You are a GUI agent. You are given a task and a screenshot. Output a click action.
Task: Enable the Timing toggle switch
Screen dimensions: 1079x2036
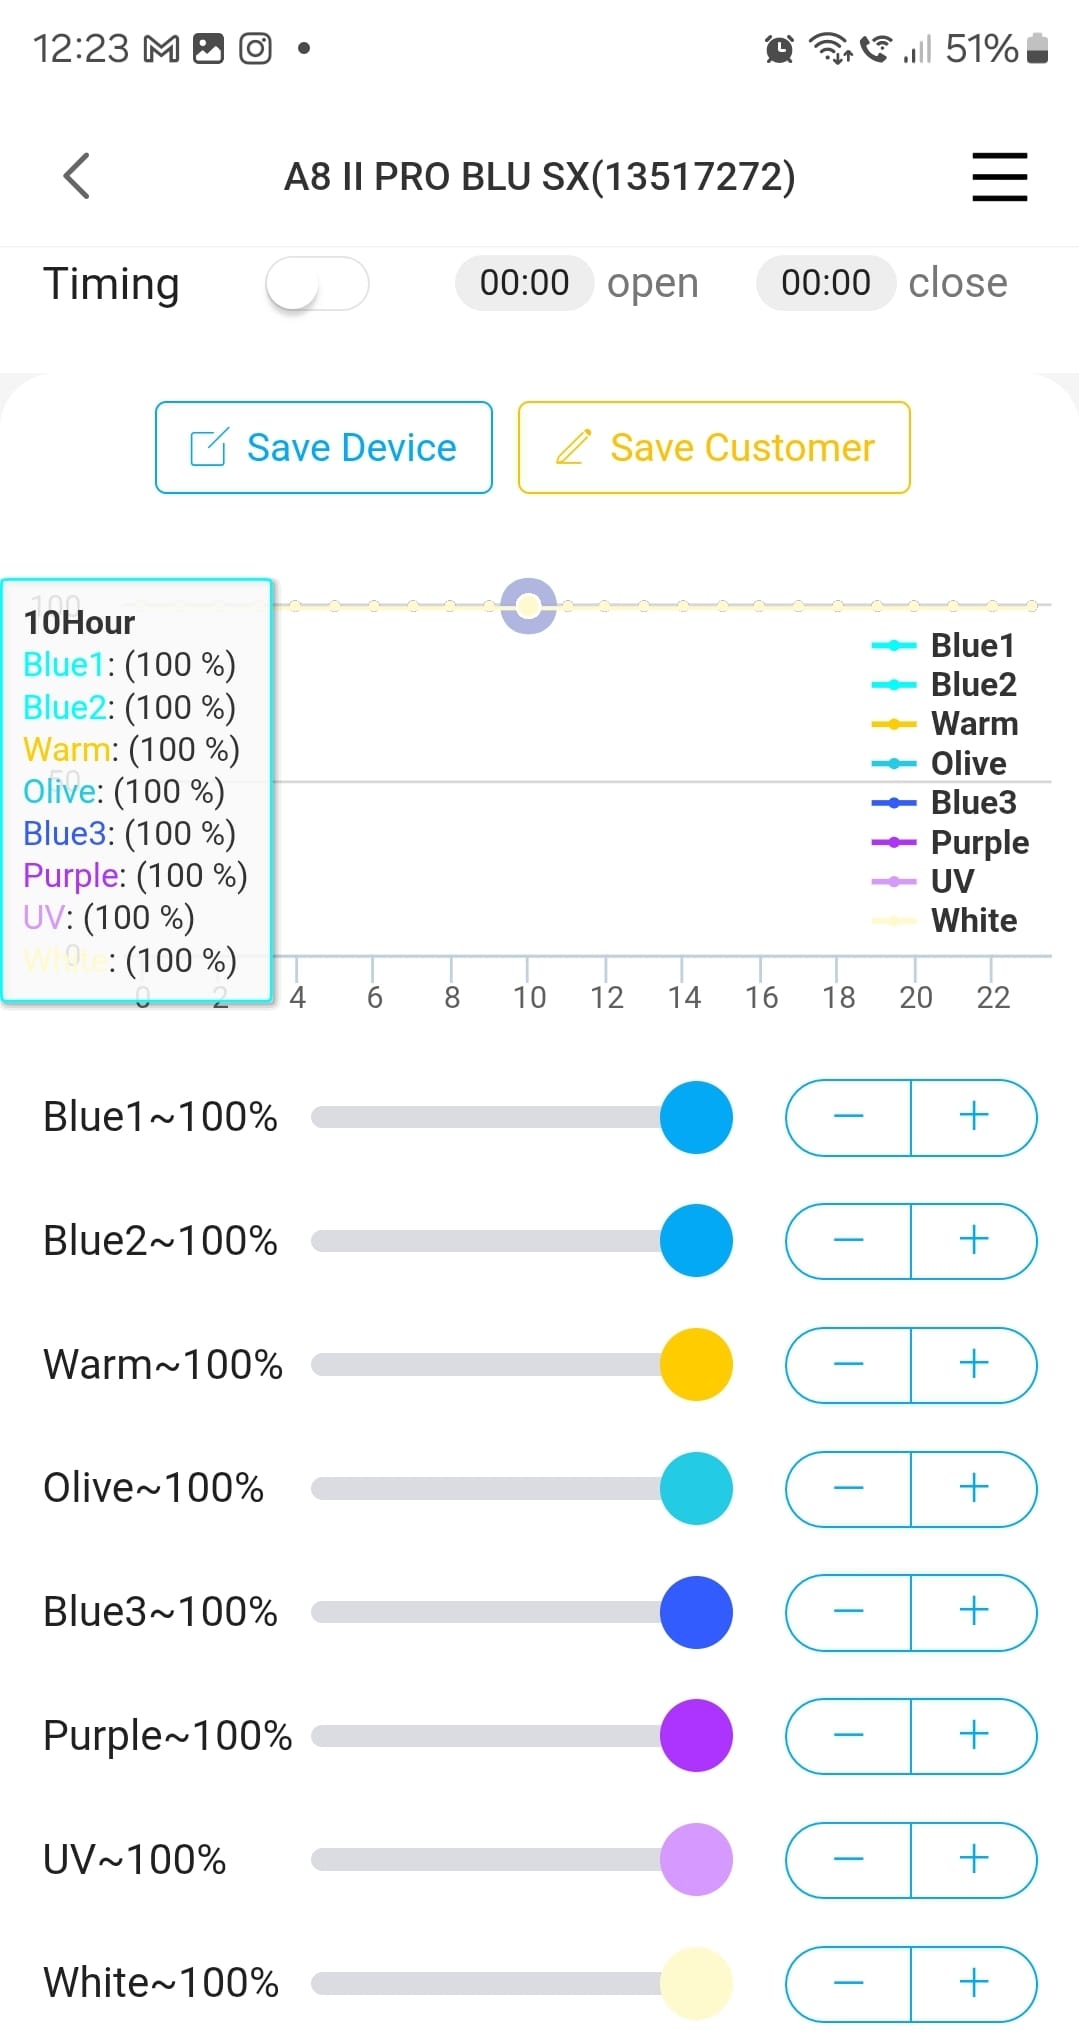click(317, 284)
